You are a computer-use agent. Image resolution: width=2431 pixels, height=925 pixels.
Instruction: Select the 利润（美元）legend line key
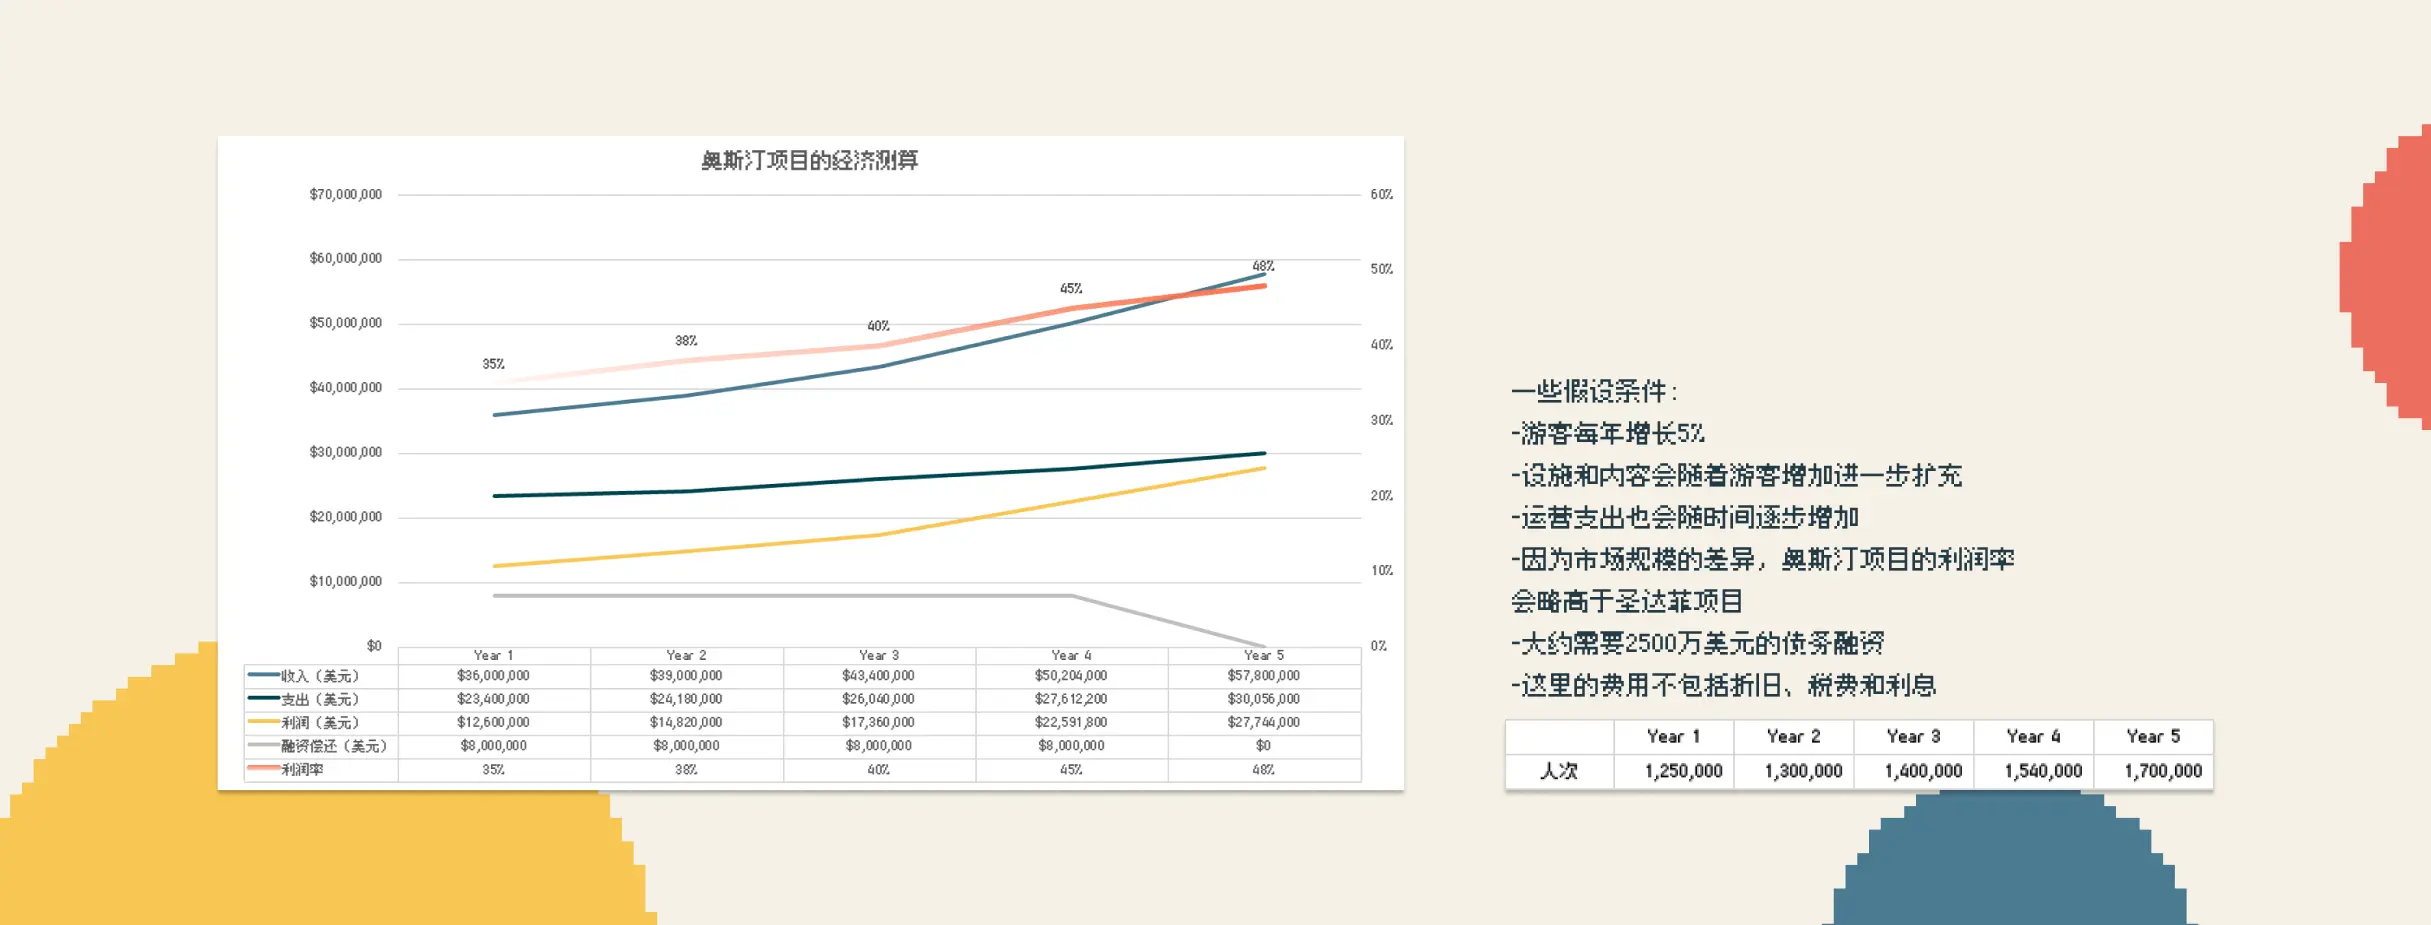(263, 722)
